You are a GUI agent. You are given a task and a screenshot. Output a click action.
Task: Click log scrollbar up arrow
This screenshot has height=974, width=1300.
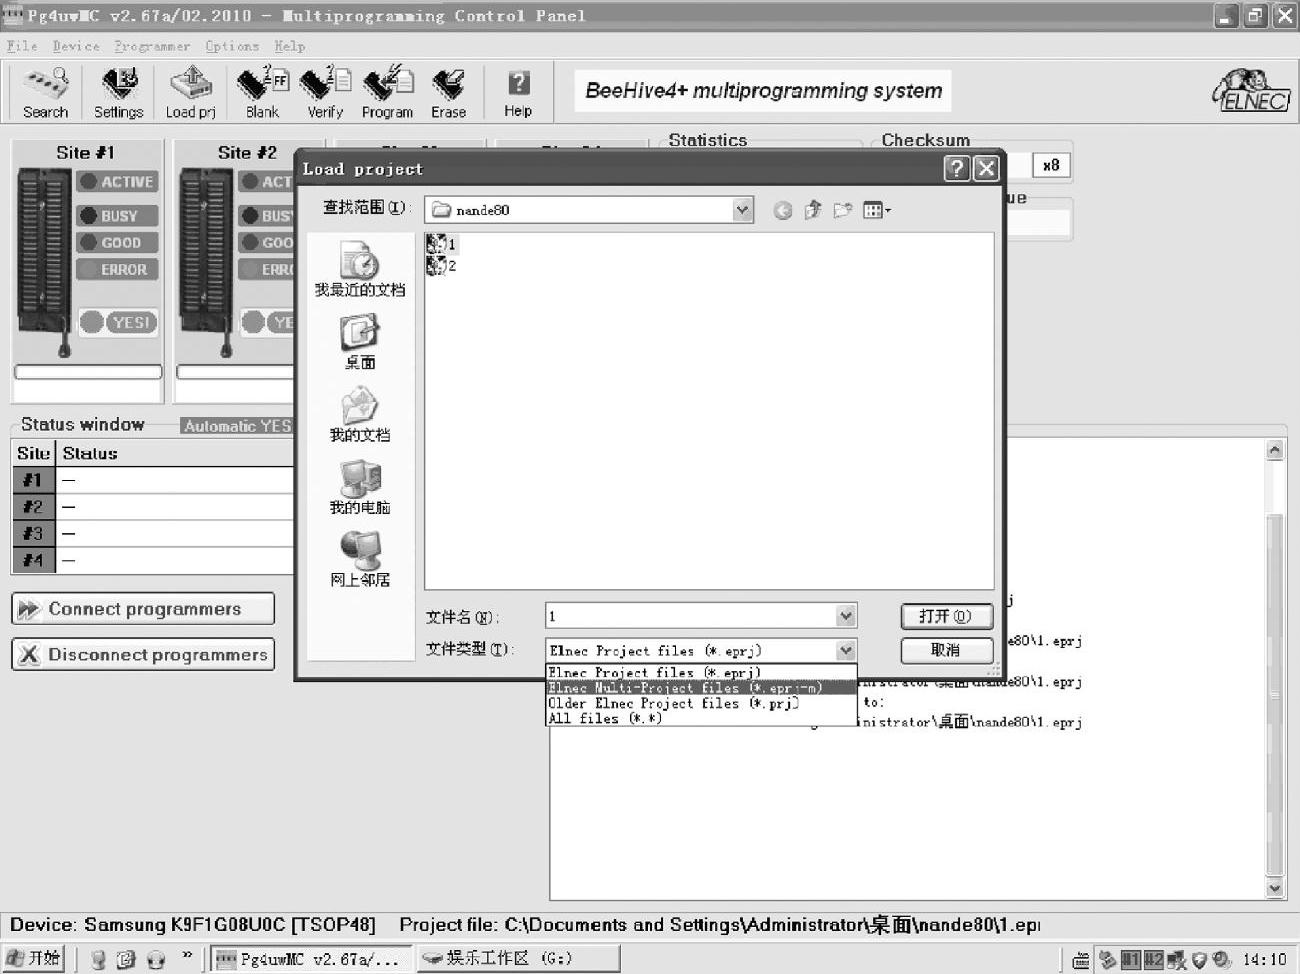1274,450
